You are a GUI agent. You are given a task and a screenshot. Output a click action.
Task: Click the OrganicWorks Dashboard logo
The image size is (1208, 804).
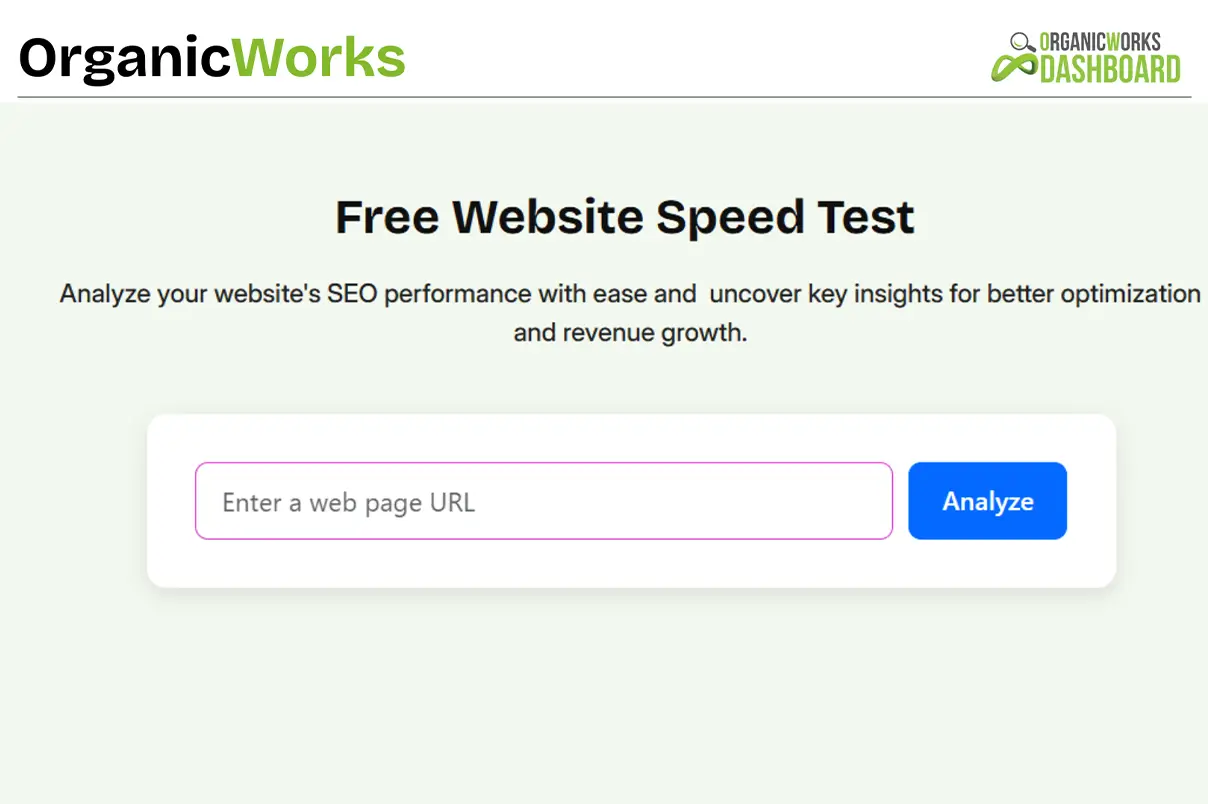[1090, 55]
